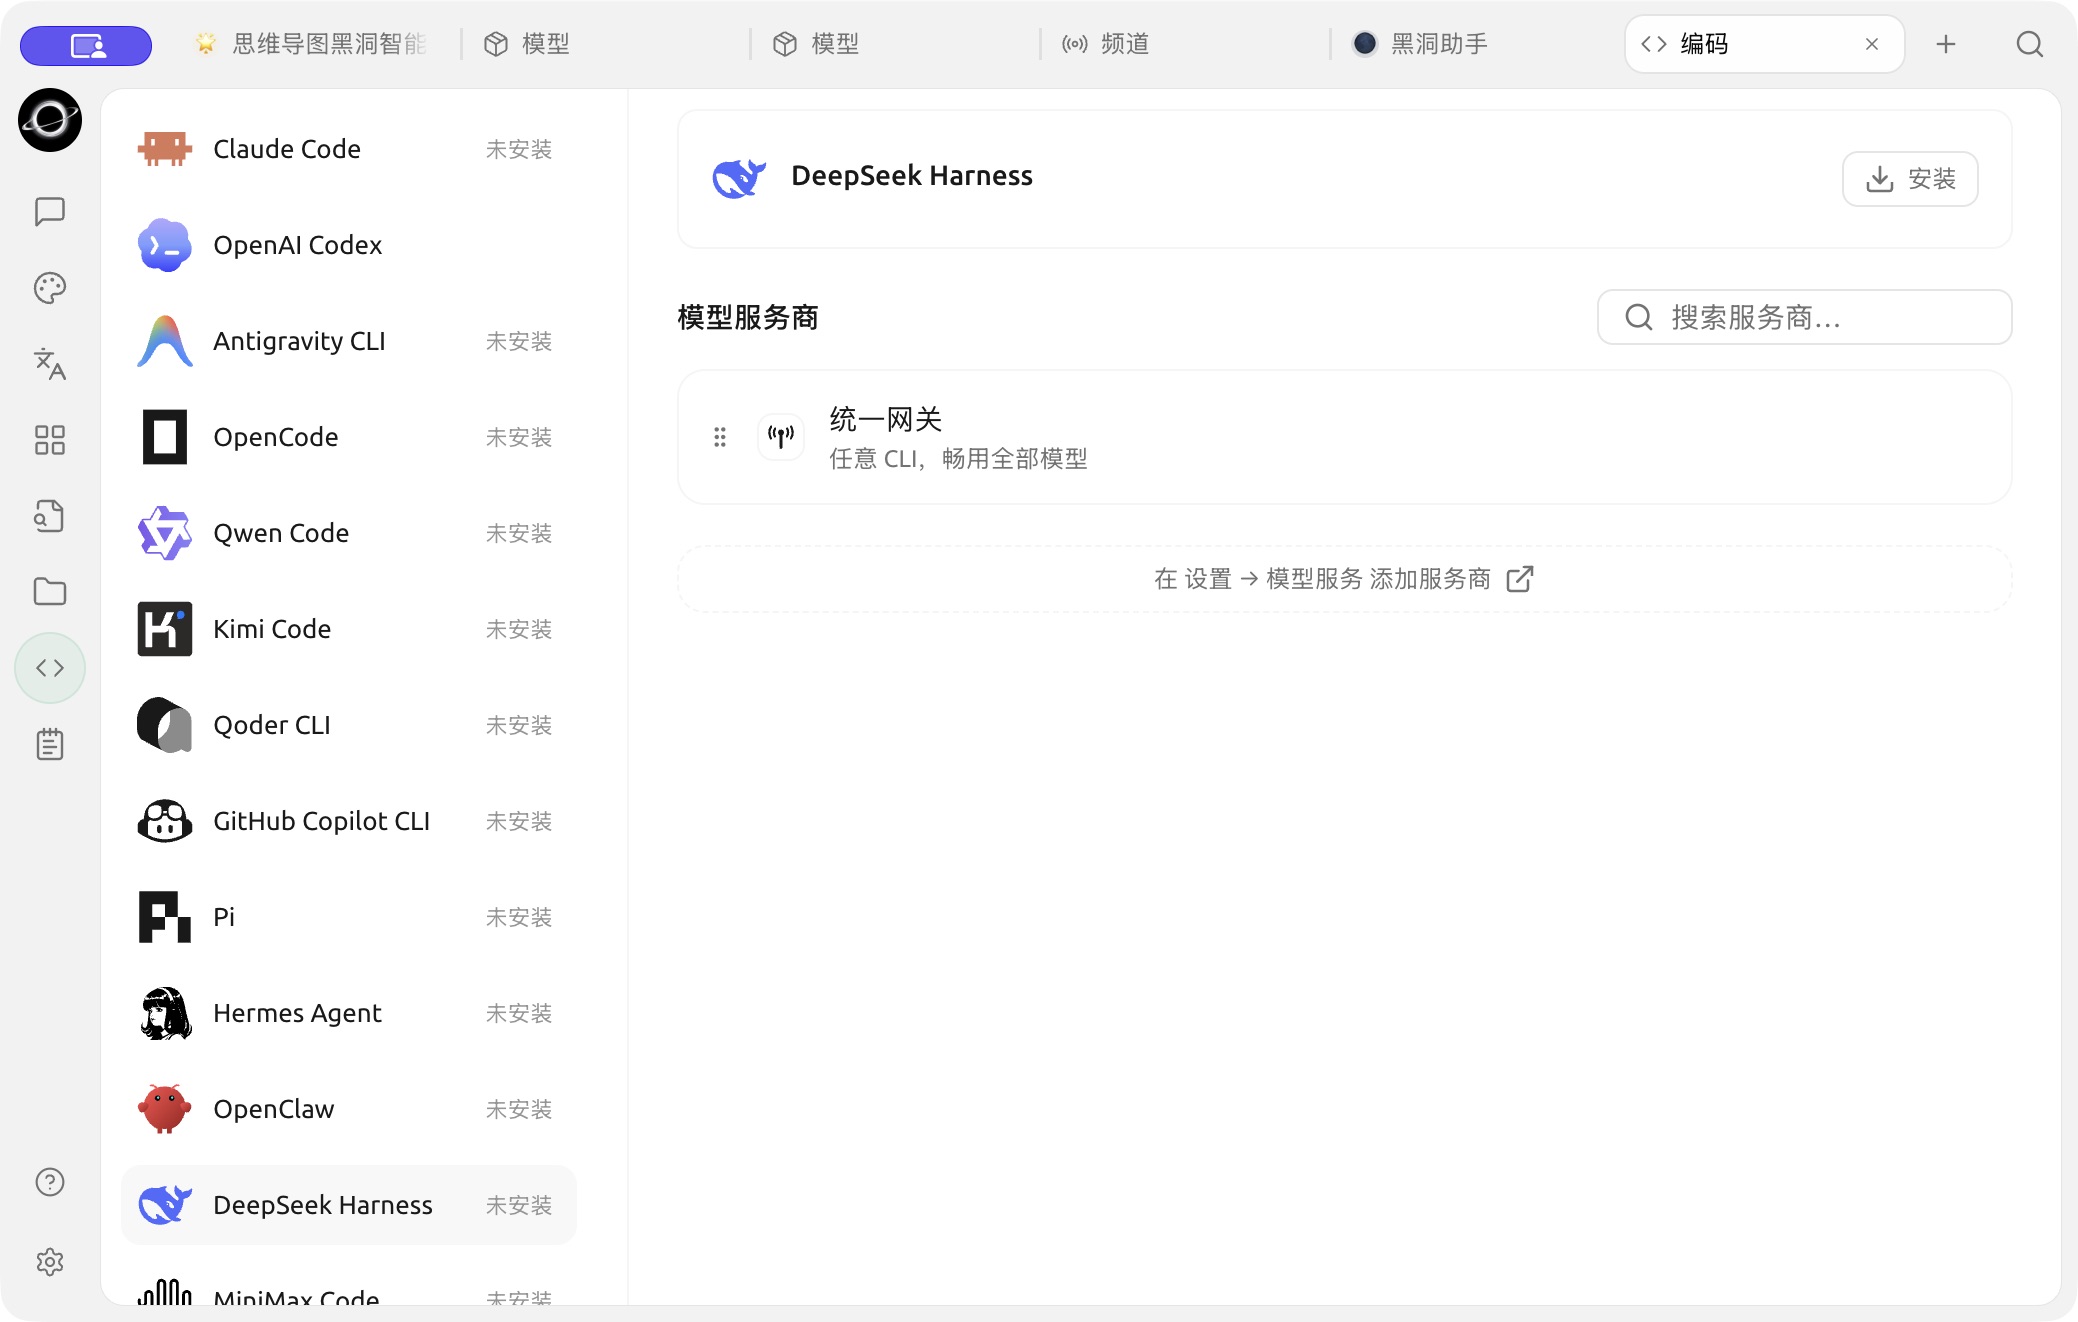This screenshot has height=1322, width=2078.
Task: Click the antenna icon of 统一网关
Action: point(781,437)
